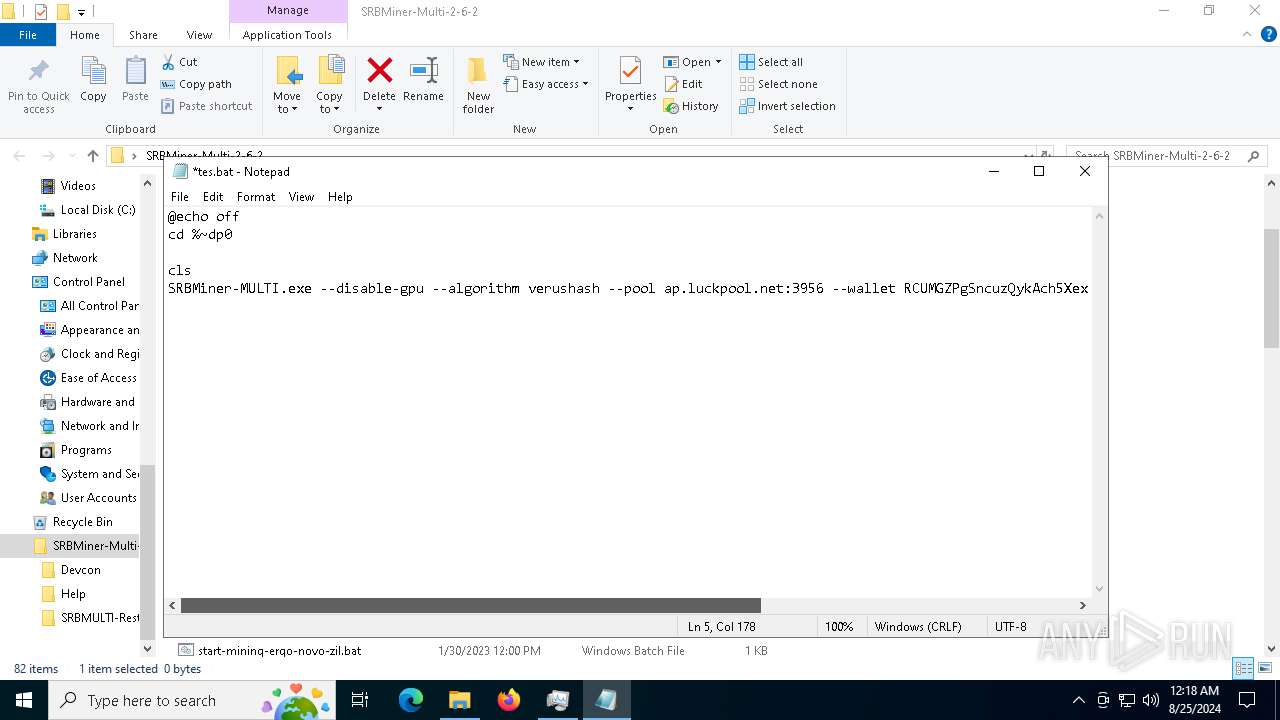Switch to large icons view button

point(1264,668)
